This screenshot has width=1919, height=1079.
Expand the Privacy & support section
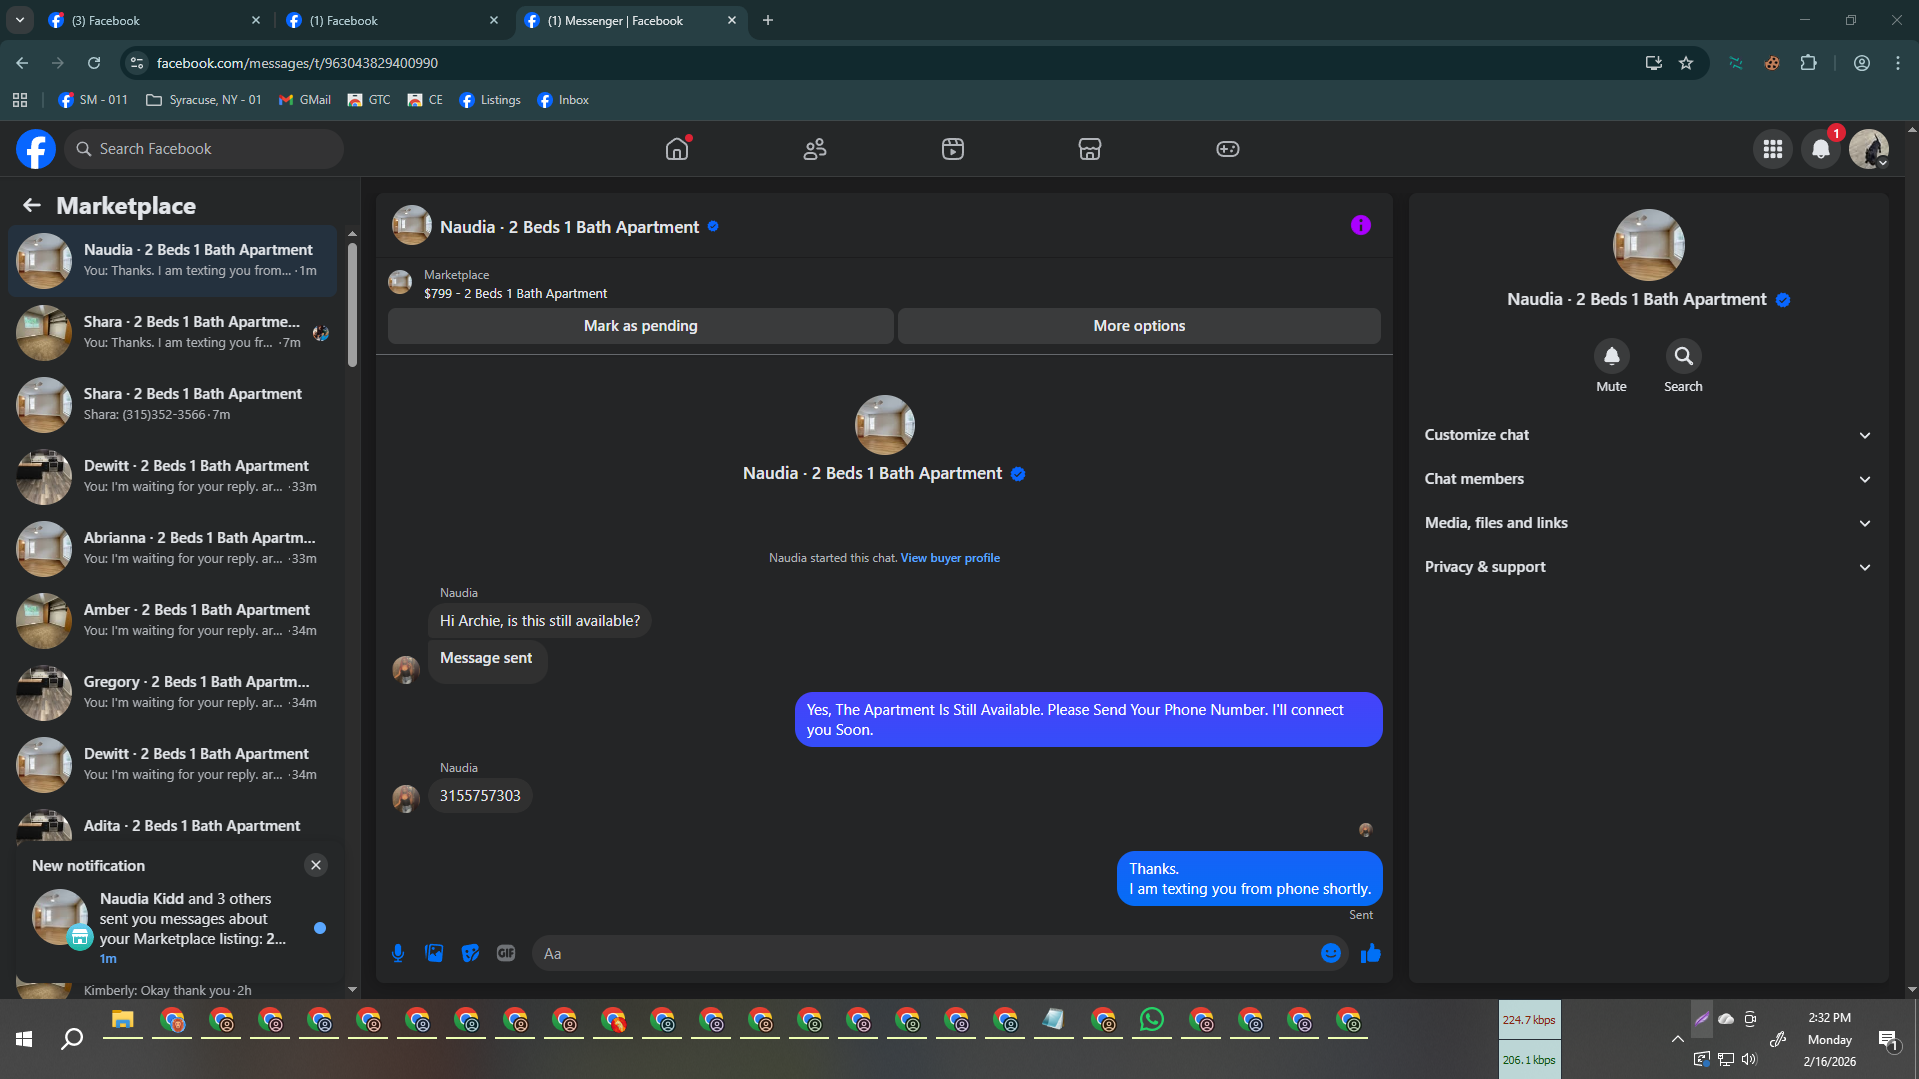(1648, 567)
